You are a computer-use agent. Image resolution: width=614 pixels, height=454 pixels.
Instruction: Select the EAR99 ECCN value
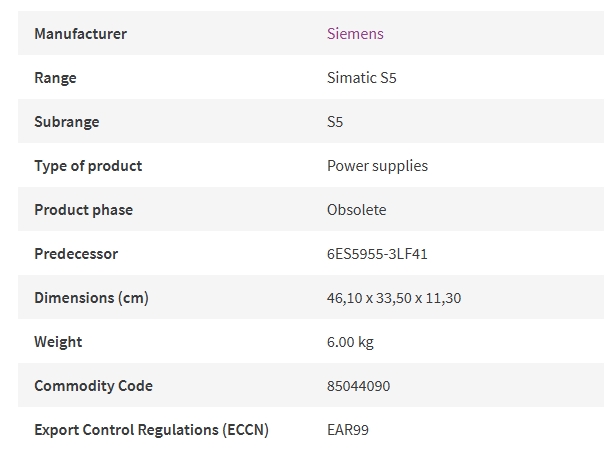point(348,430)
